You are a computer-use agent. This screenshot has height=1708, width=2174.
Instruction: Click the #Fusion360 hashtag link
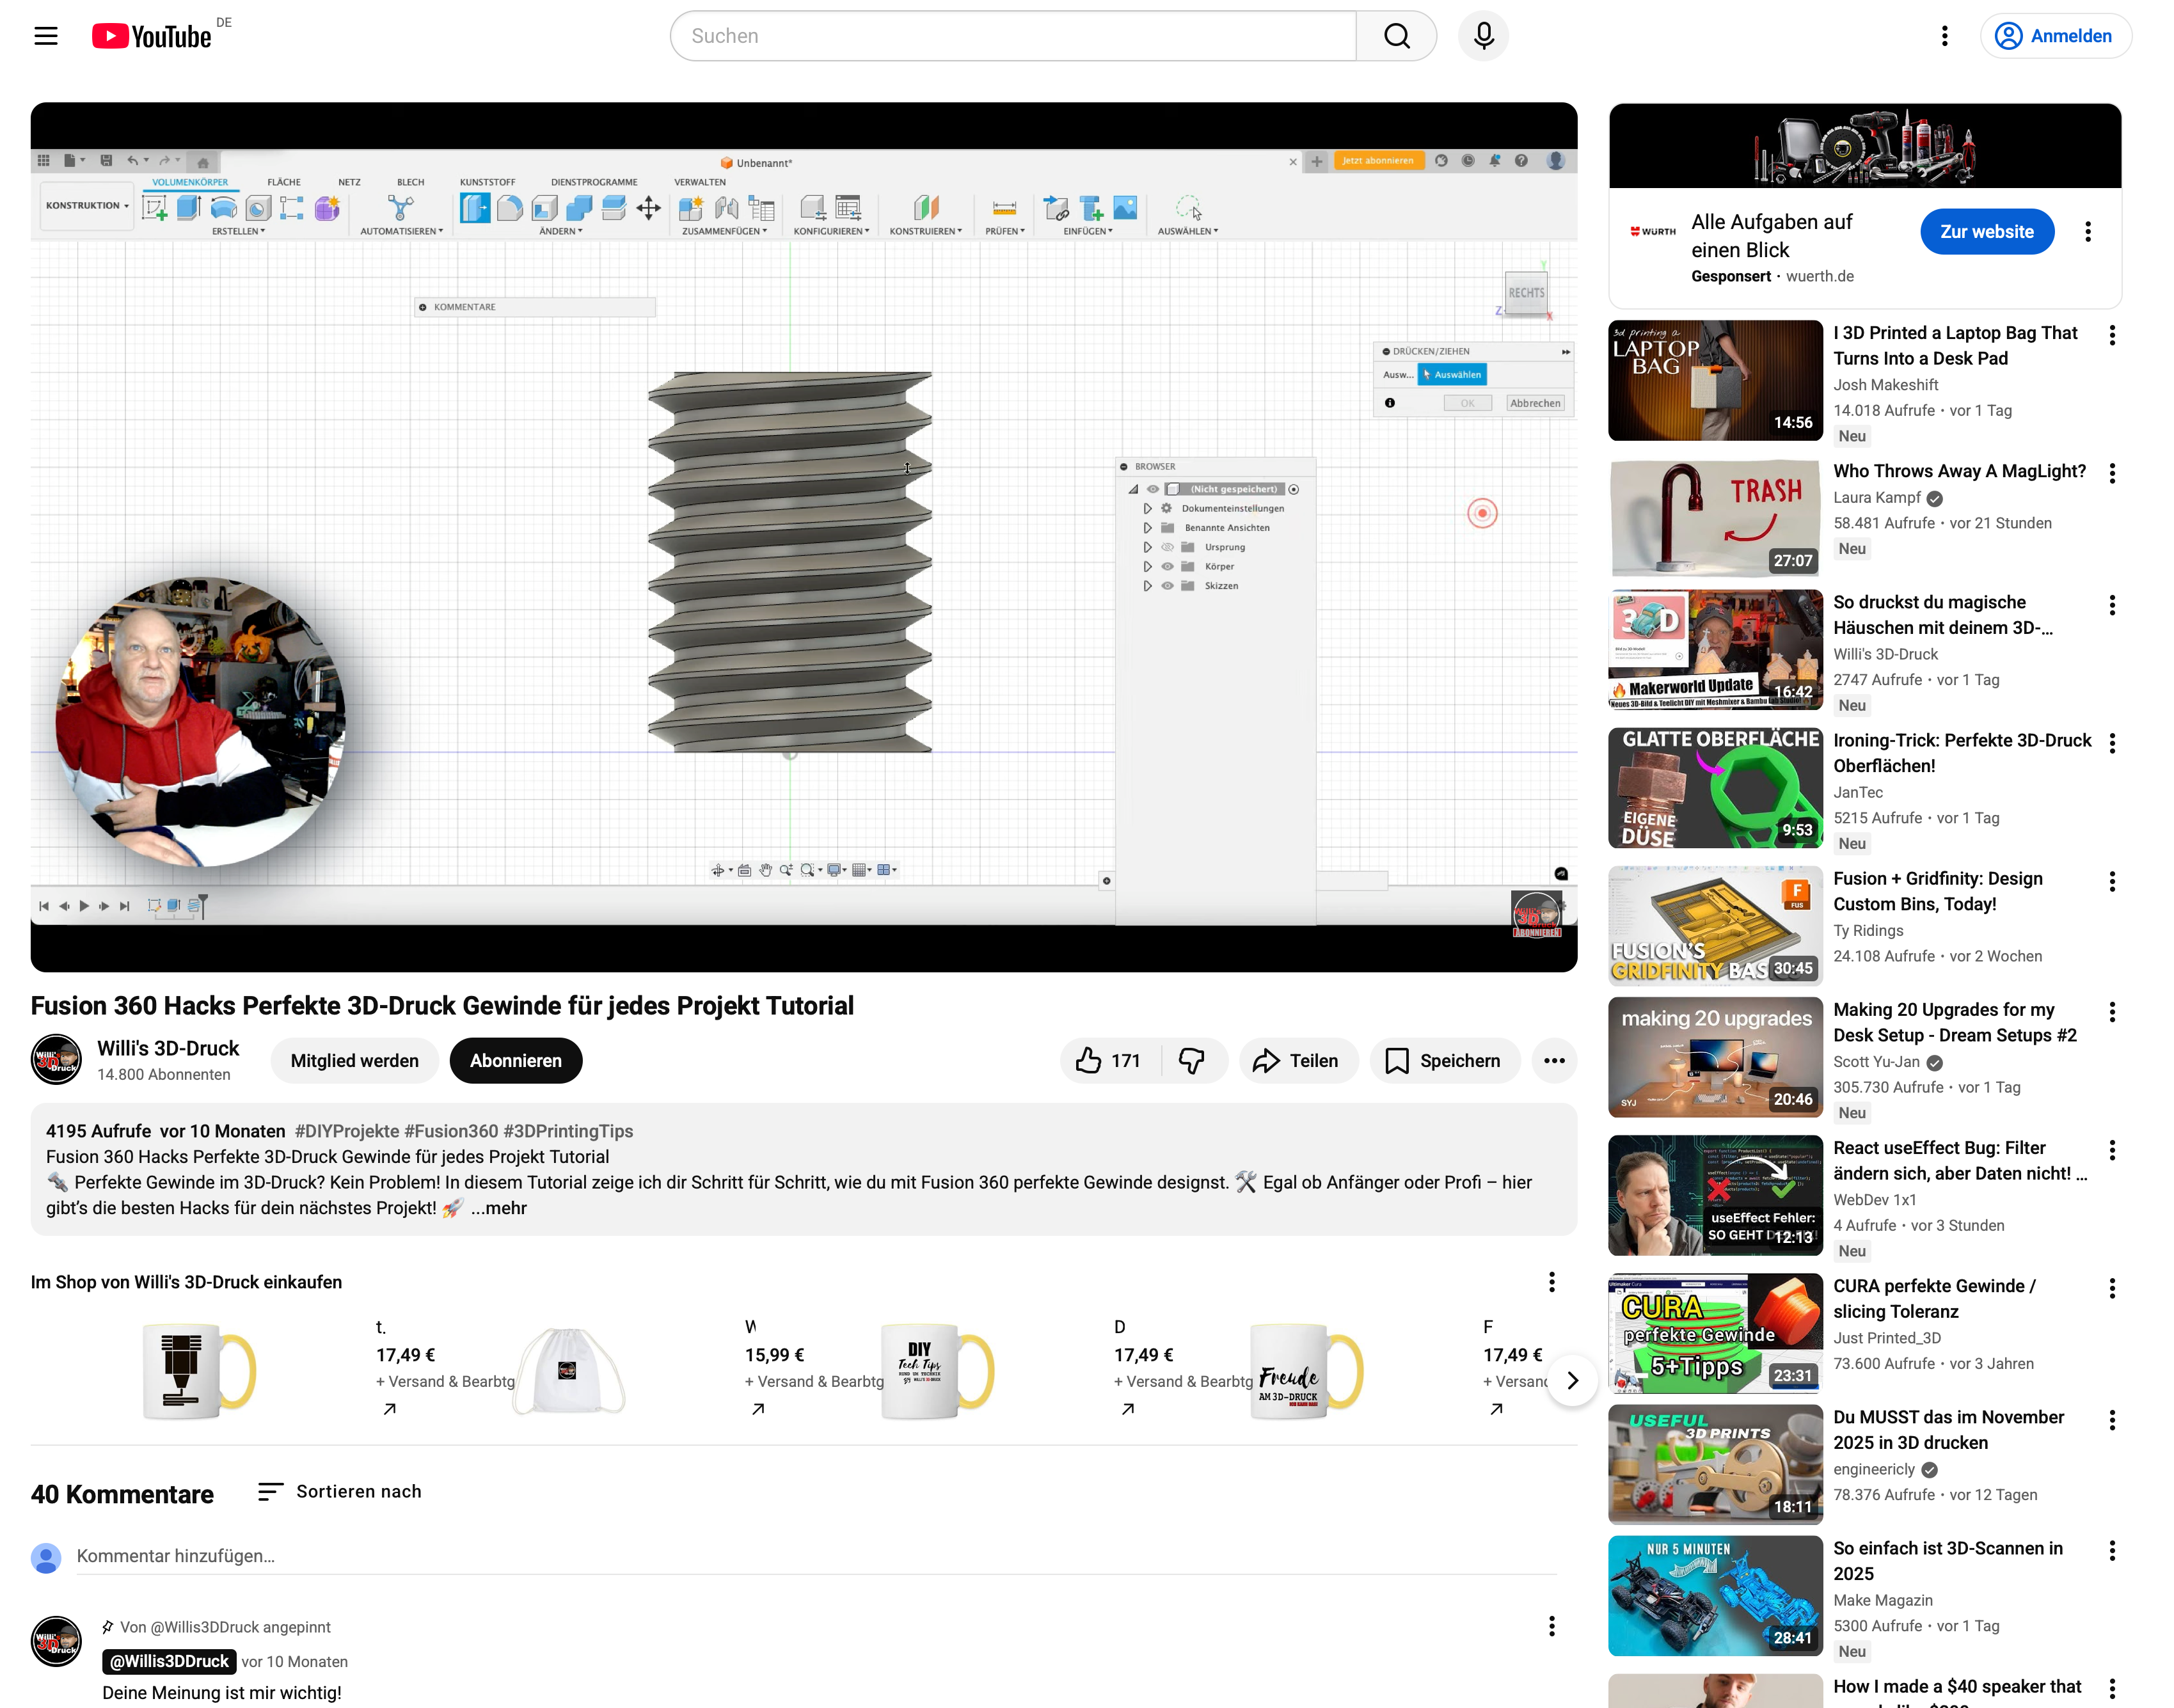click(450, 1131)
